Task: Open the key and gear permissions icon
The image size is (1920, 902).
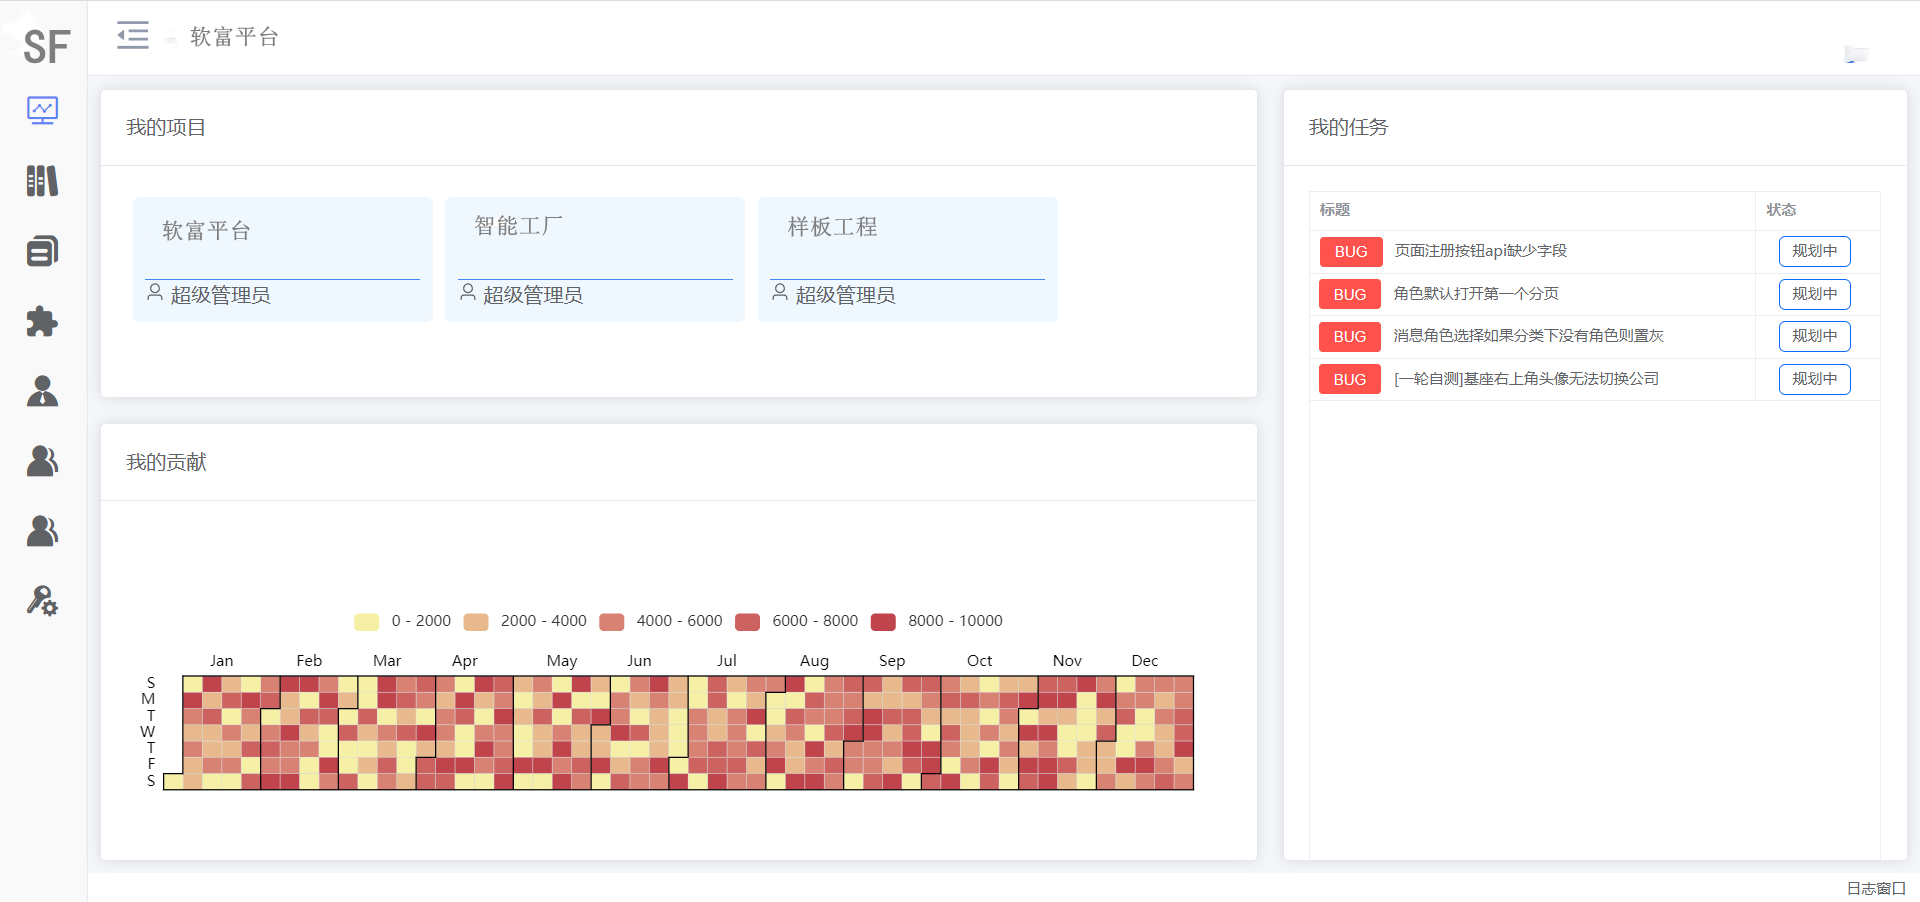Action: click(x=42, y=601)
